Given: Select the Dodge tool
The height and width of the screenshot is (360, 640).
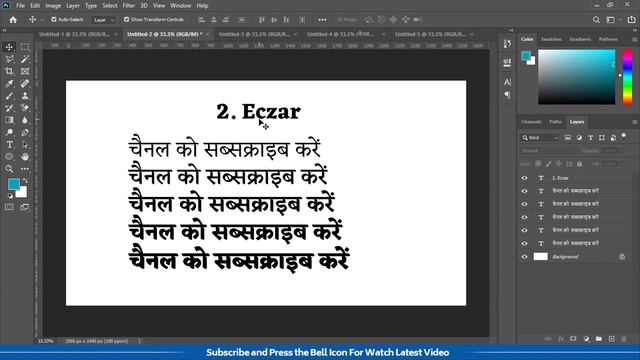Looking at the screenshot, I should point(9,132).
